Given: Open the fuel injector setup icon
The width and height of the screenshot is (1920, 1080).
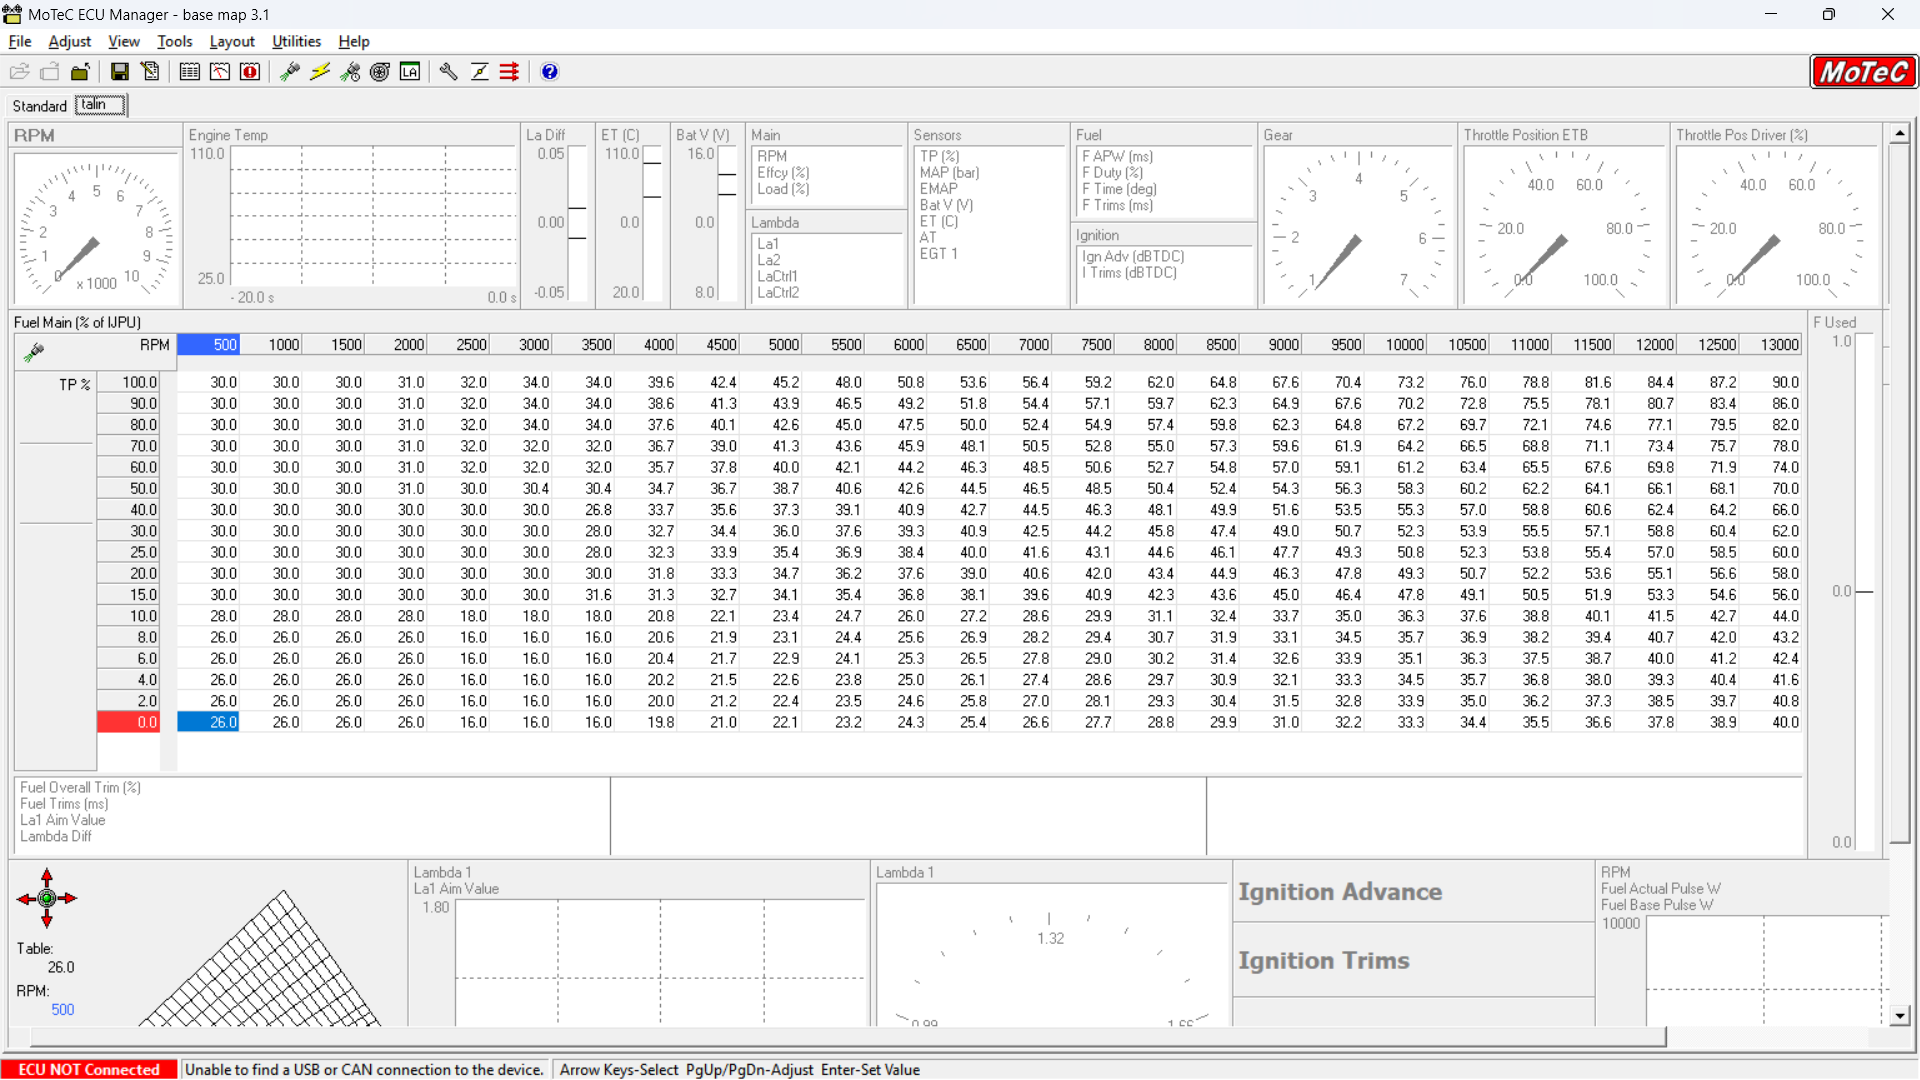Looking at the screenshot, I should 289,72.
